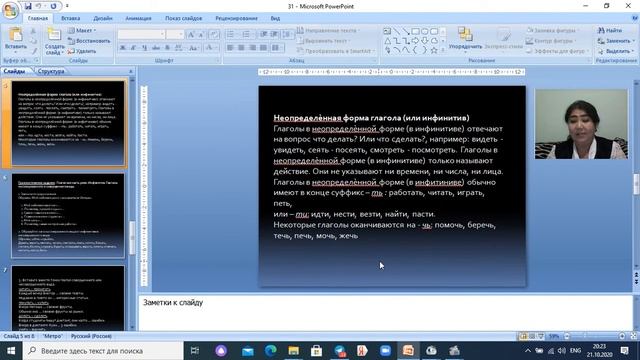Save the presentation from Quick Access toolbar
Screen dimensions: 640x360
click(28, 6)
